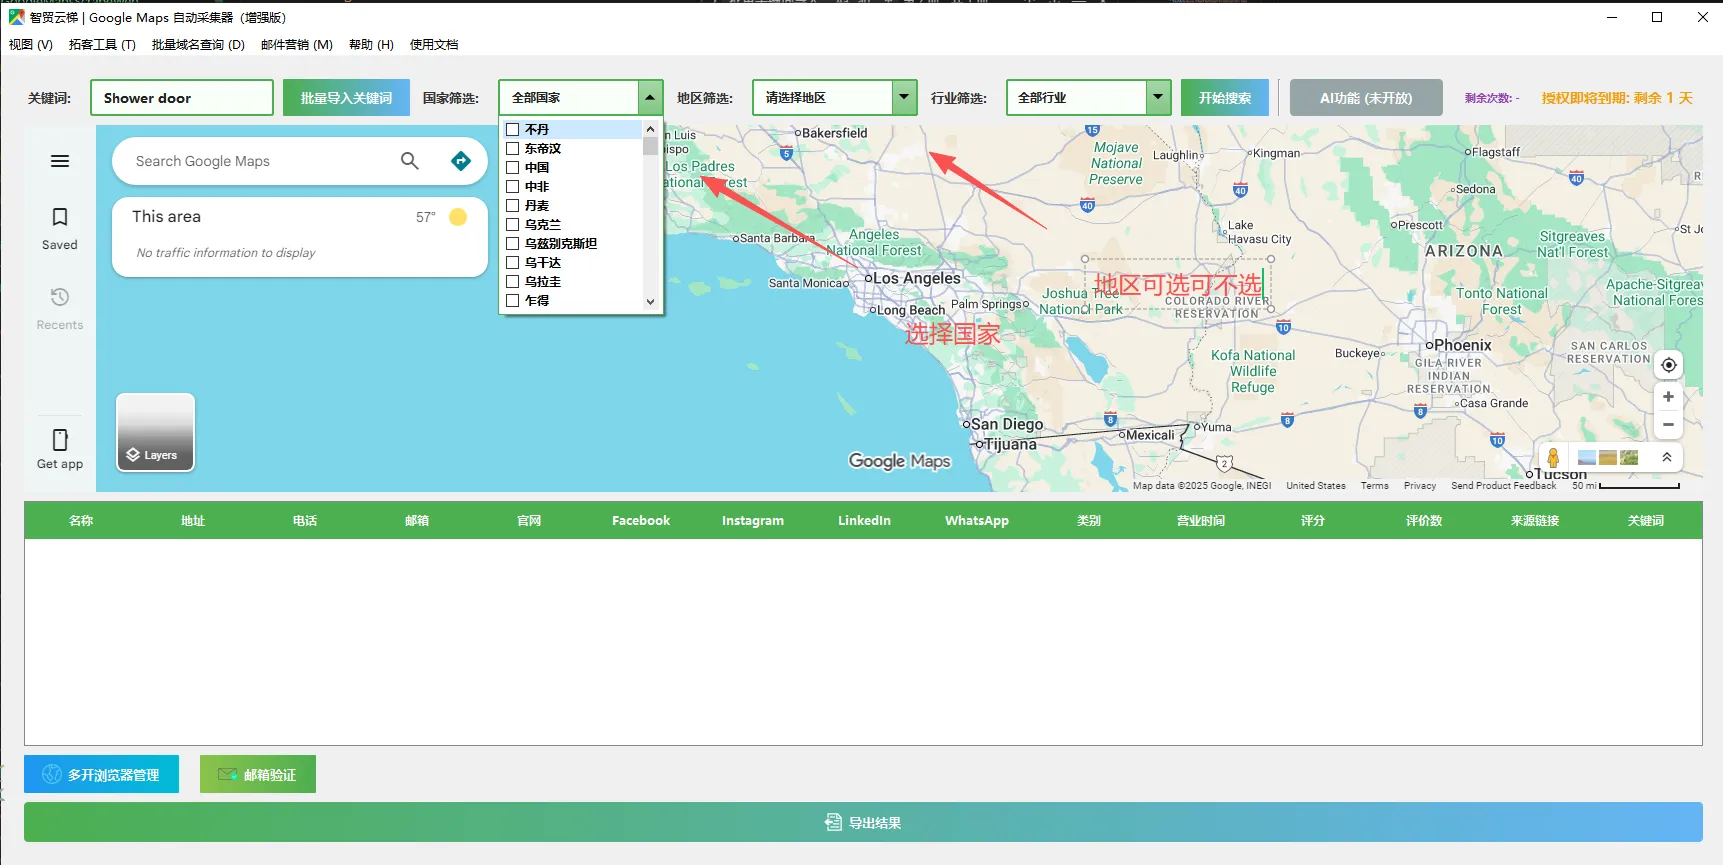The height and width of the screenshot is (865, 1723).
Task: Click the Los Angeles label on map
Action: [x=916, y=278]
